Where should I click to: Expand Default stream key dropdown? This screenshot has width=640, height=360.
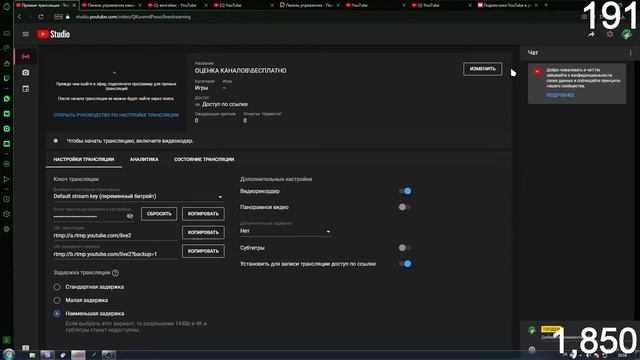tap(138, 196)
